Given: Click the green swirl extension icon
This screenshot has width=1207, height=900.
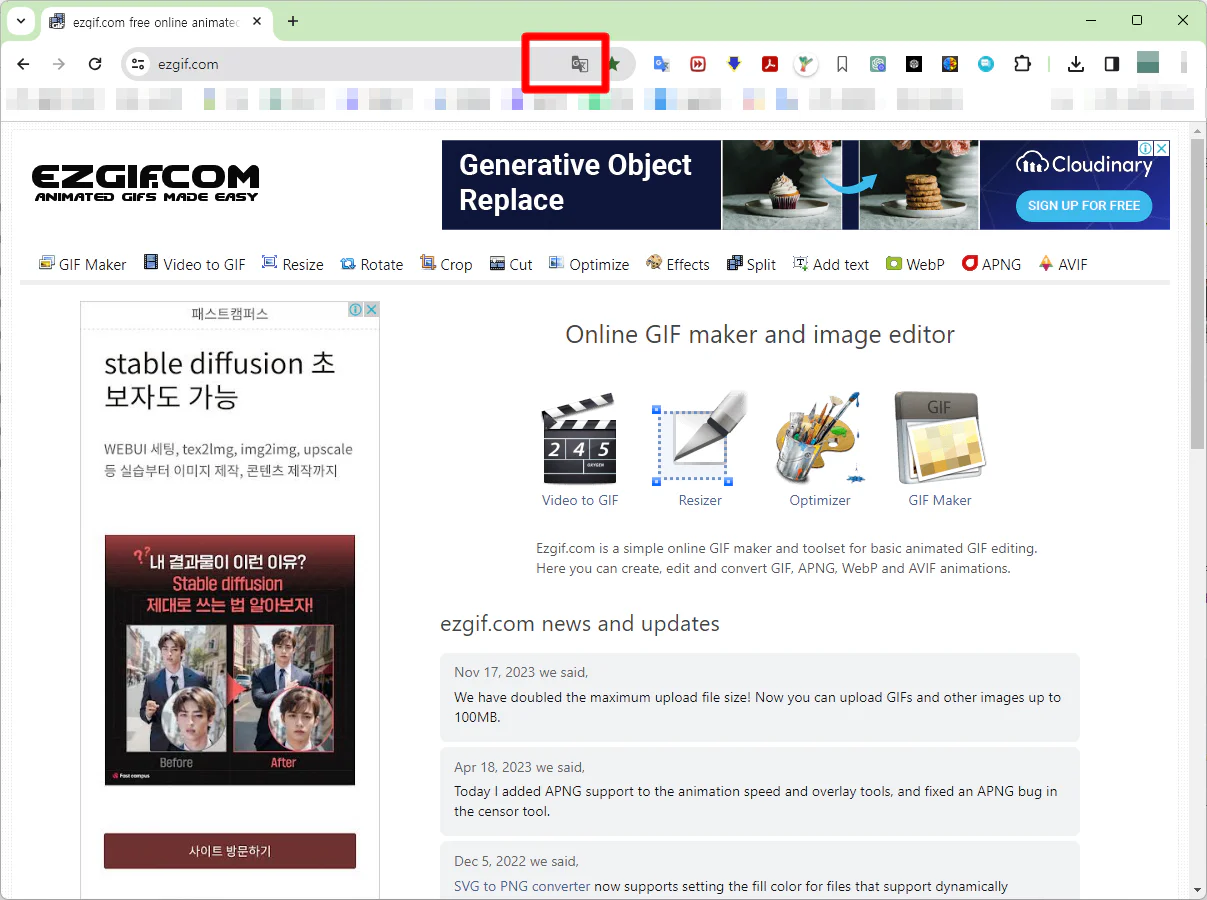Looking at the screenshot, I should coord(878,64).
